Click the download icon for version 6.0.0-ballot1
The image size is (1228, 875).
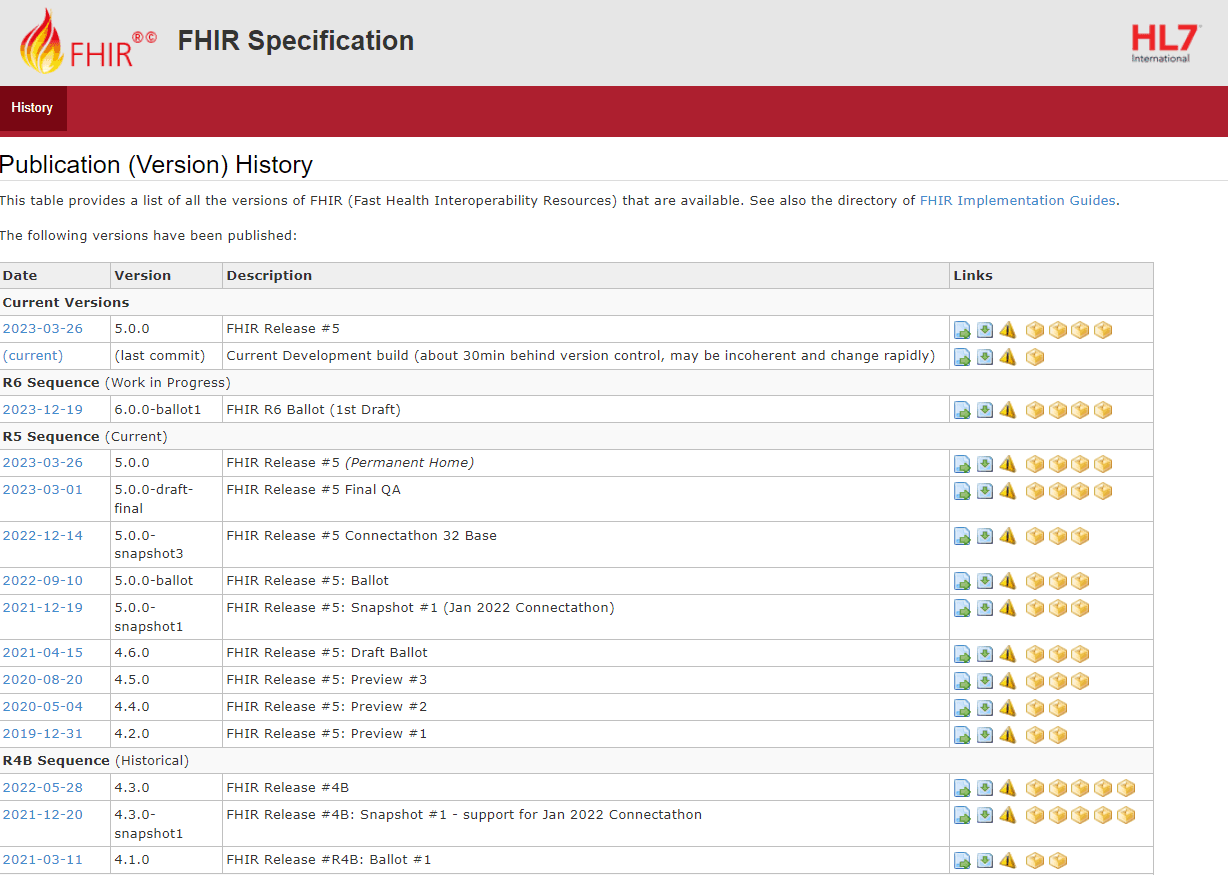984,409
